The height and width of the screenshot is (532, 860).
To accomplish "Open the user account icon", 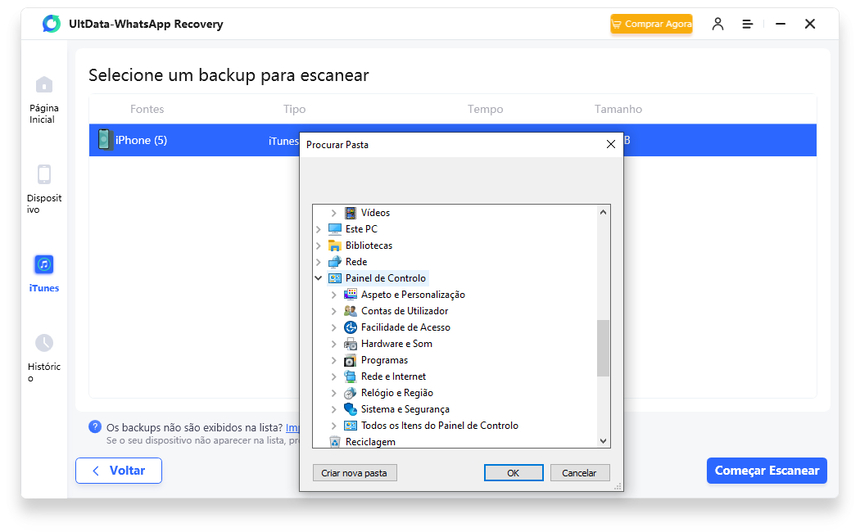I will click(x=717, y=24).
